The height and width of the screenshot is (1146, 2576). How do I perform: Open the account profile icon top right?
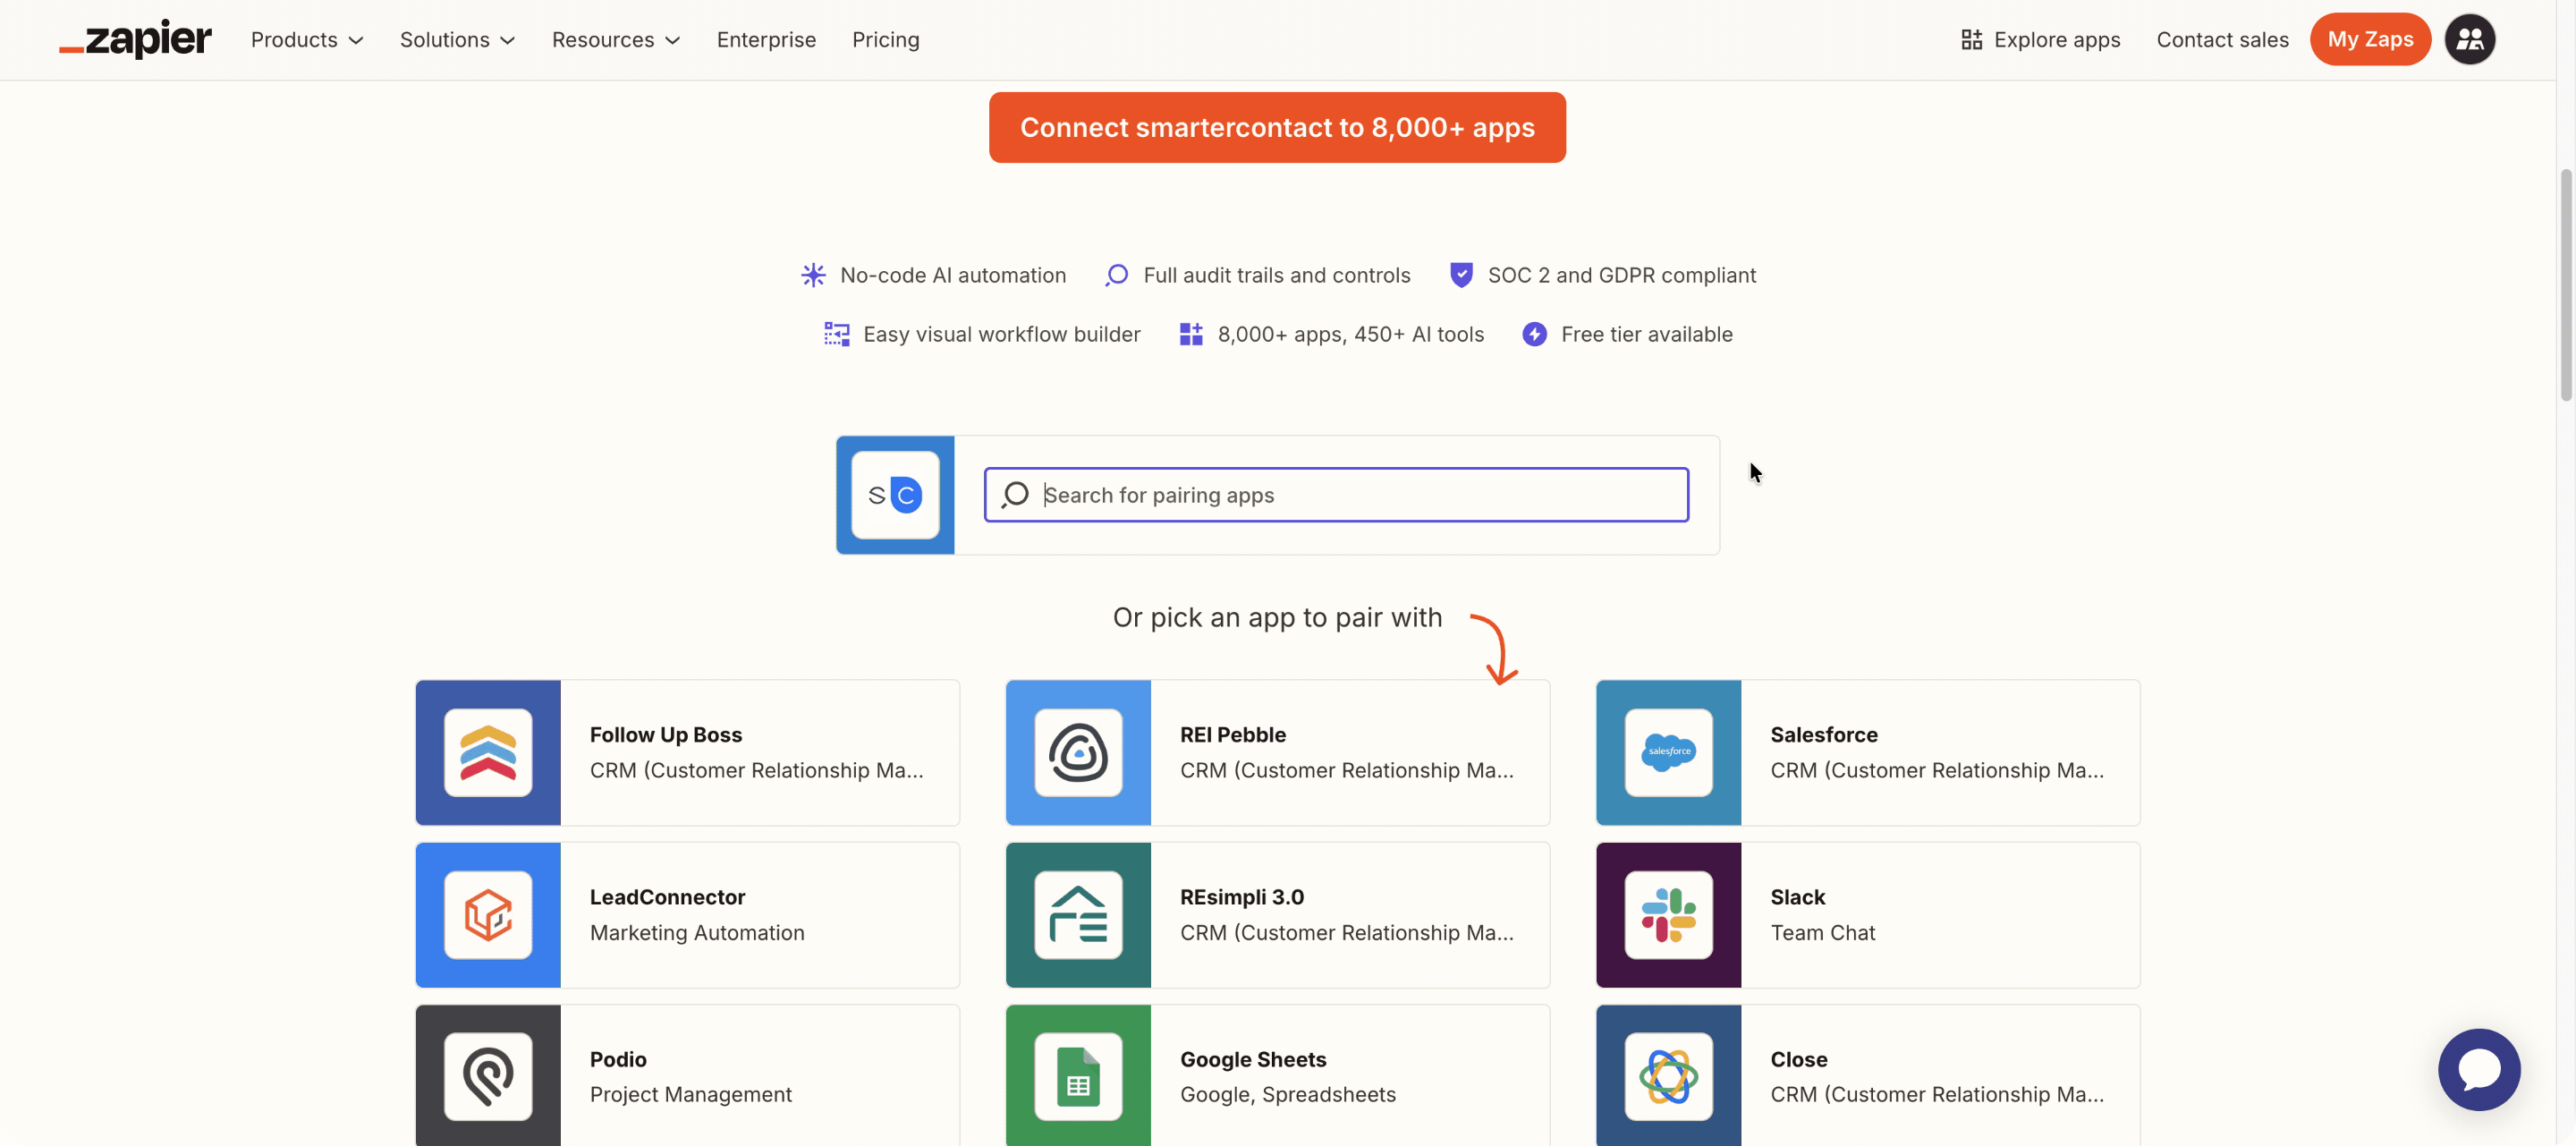pyautogui.click(x=2470, y=39)
